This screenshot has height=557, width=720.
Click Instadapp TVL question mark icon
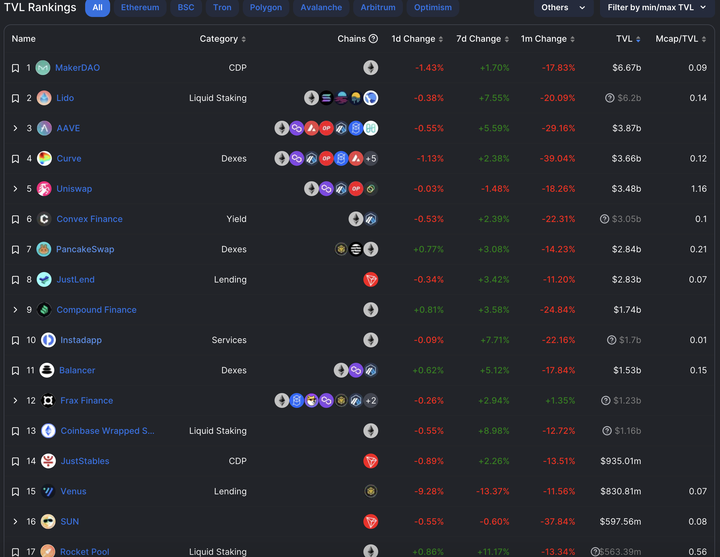click(611, 340)
